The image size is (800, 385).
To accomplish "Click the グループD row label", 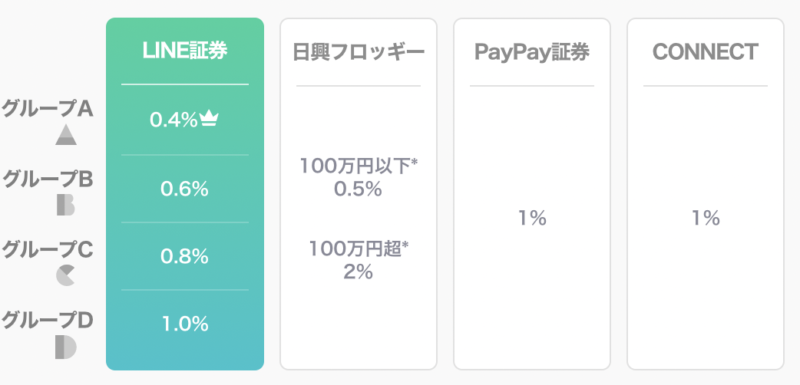I will [47, 320].
